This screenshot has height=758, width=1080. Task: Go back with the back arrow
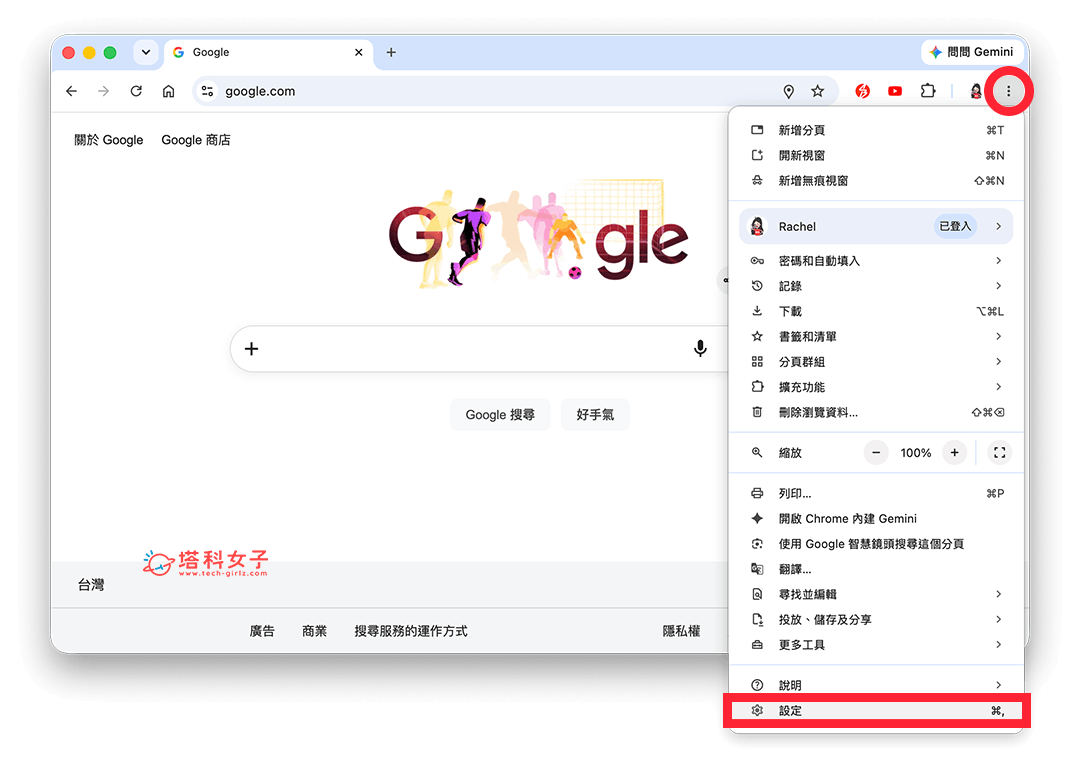(72, 91)
